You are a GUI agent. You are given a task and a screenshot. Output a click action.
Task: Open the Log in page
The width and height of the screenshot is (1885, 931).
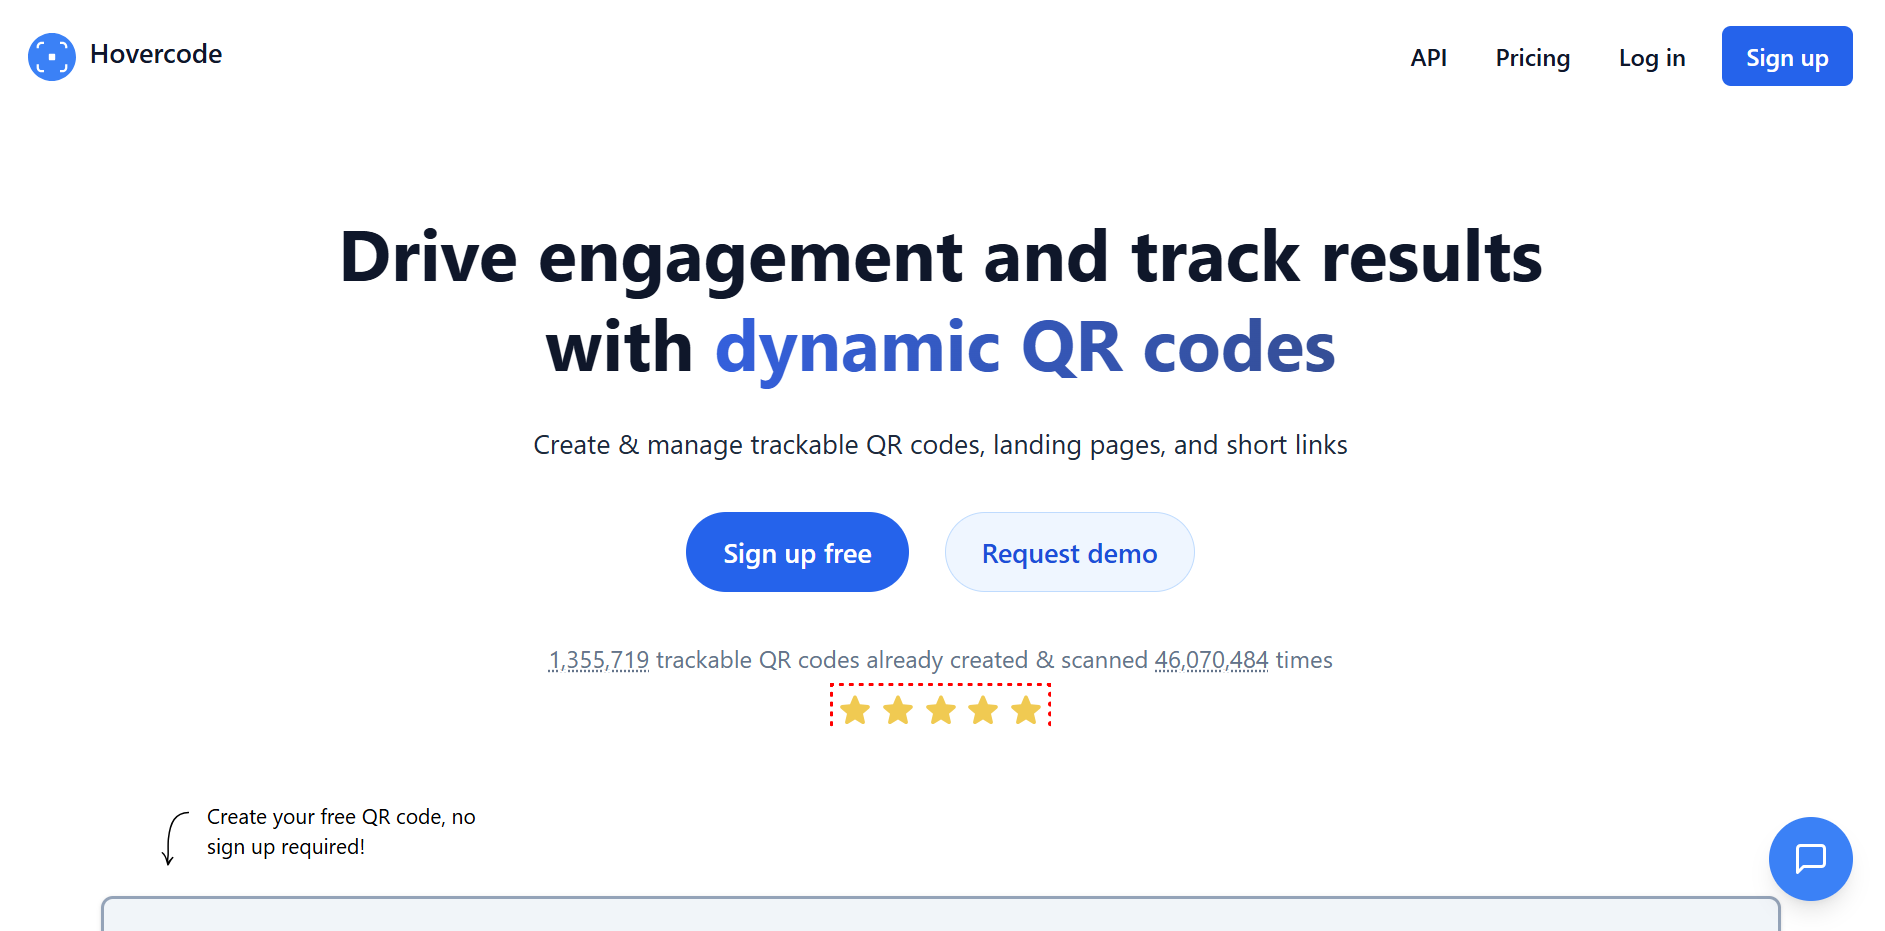point(1652,58)
